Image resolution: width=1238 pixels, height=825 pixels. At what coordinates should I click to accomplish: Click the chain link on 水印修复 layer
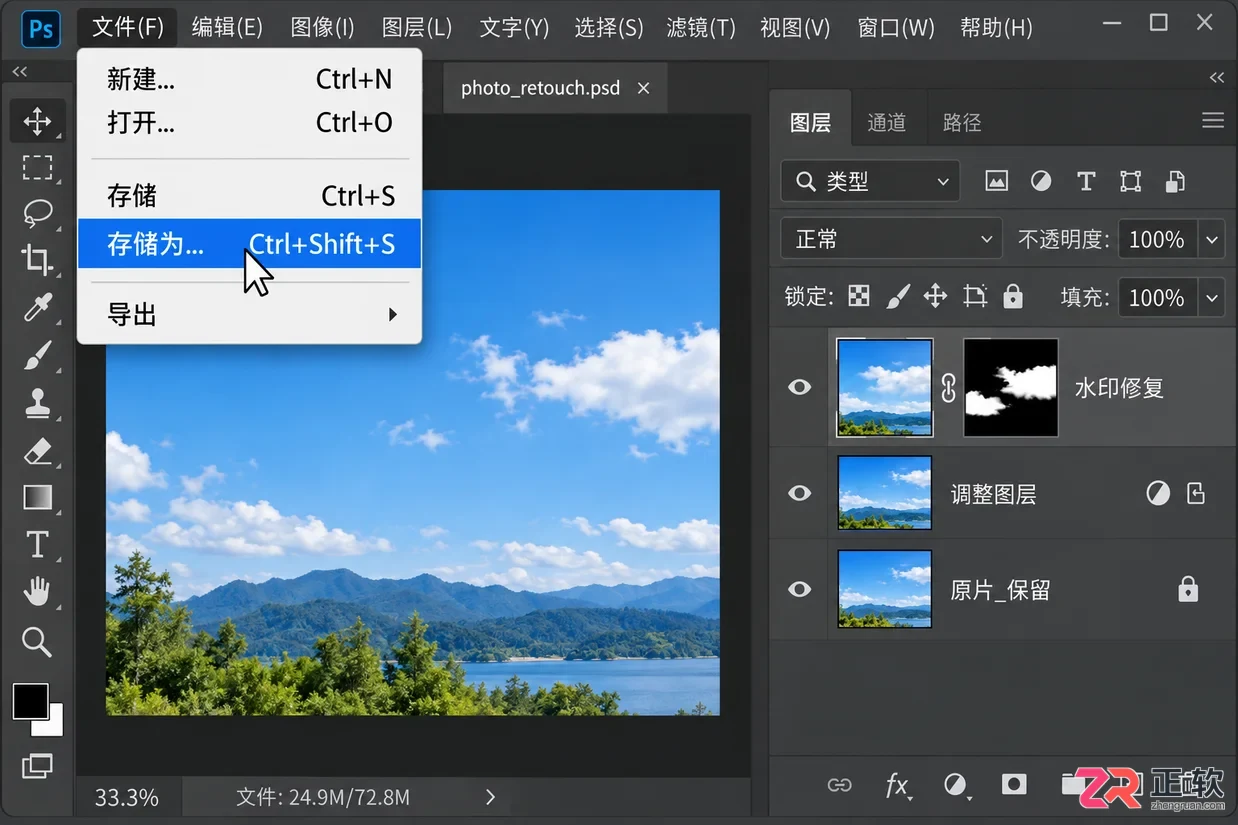[x=949, y=388]
